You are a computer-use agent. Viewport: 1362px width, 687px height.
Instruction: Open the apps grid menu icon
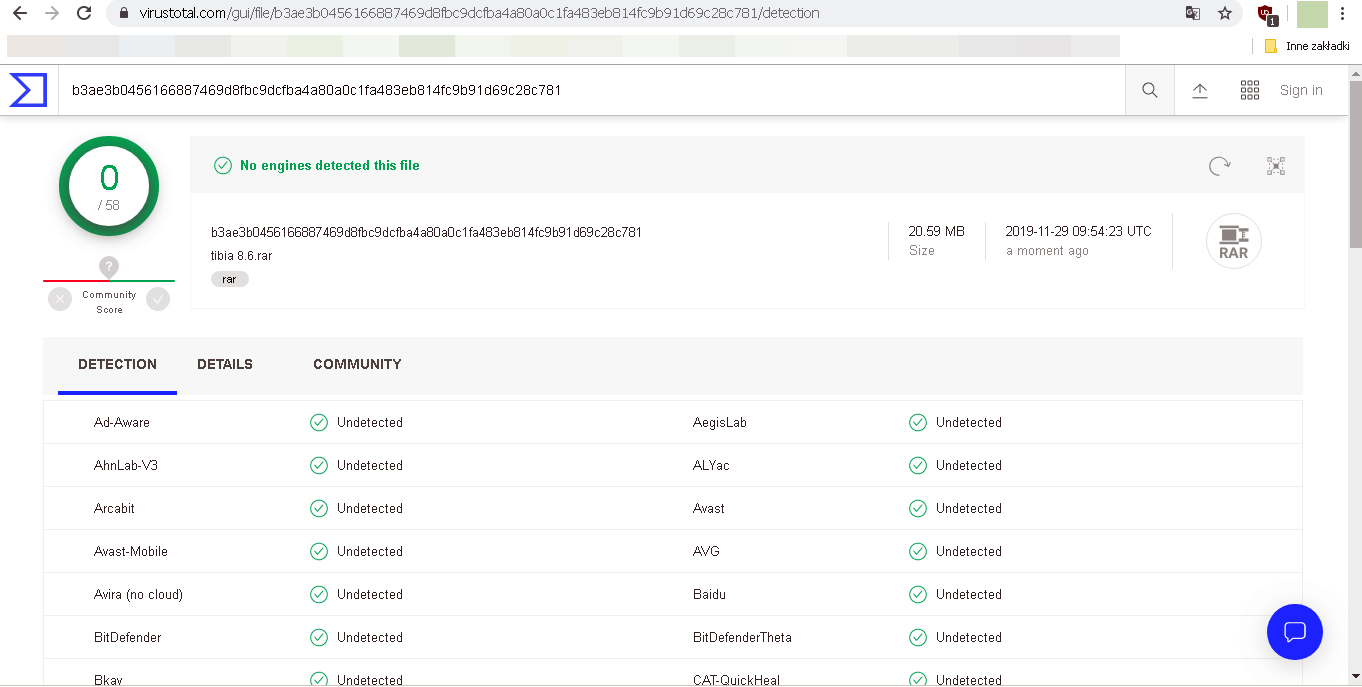coord(1249,90)
